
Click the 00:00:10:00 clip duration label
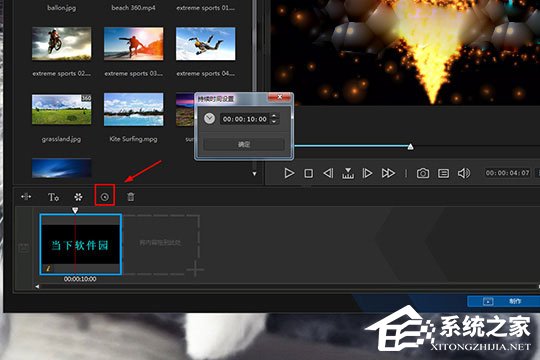80,279
